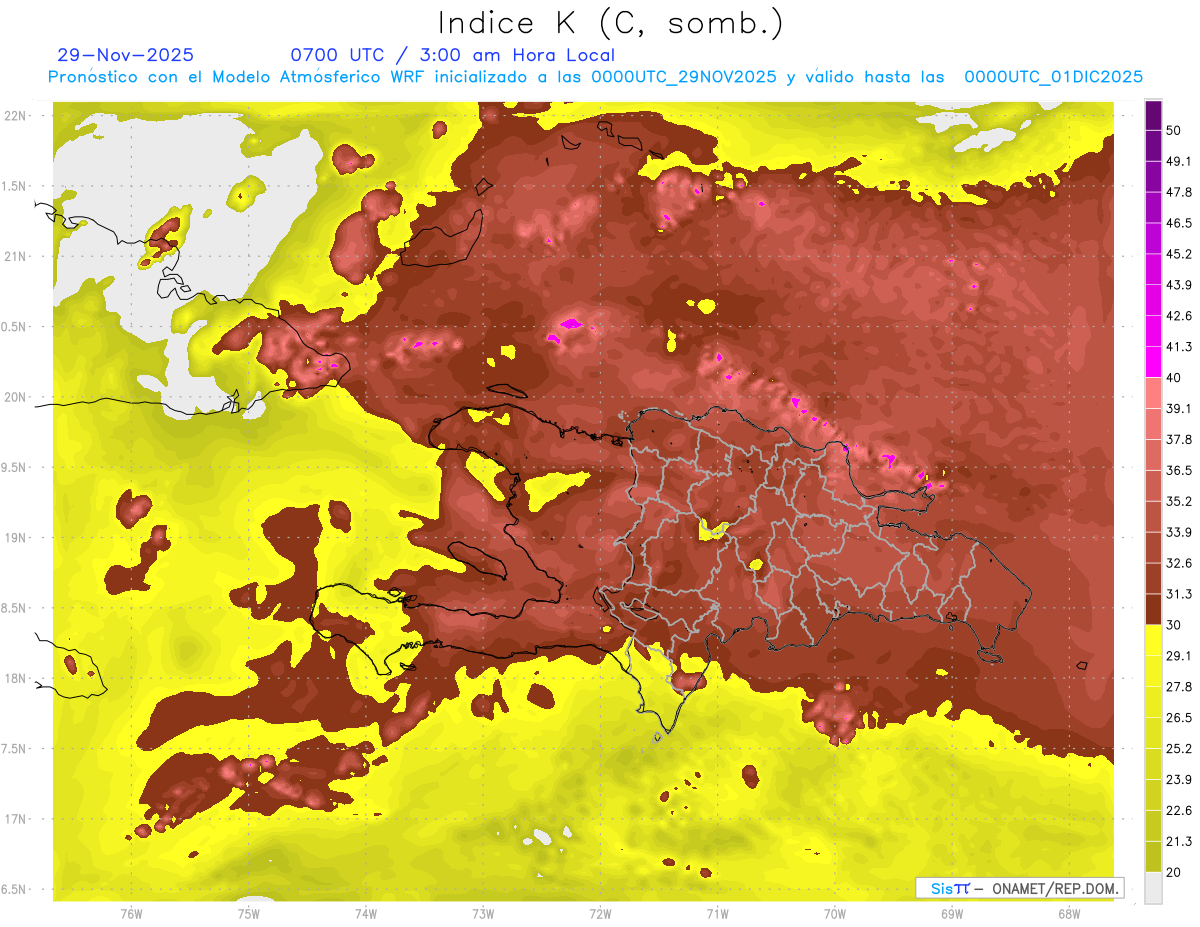Click the '22.6' color scale value
The height and width of the screenshot is (927, 1200).
(1179, 810)
